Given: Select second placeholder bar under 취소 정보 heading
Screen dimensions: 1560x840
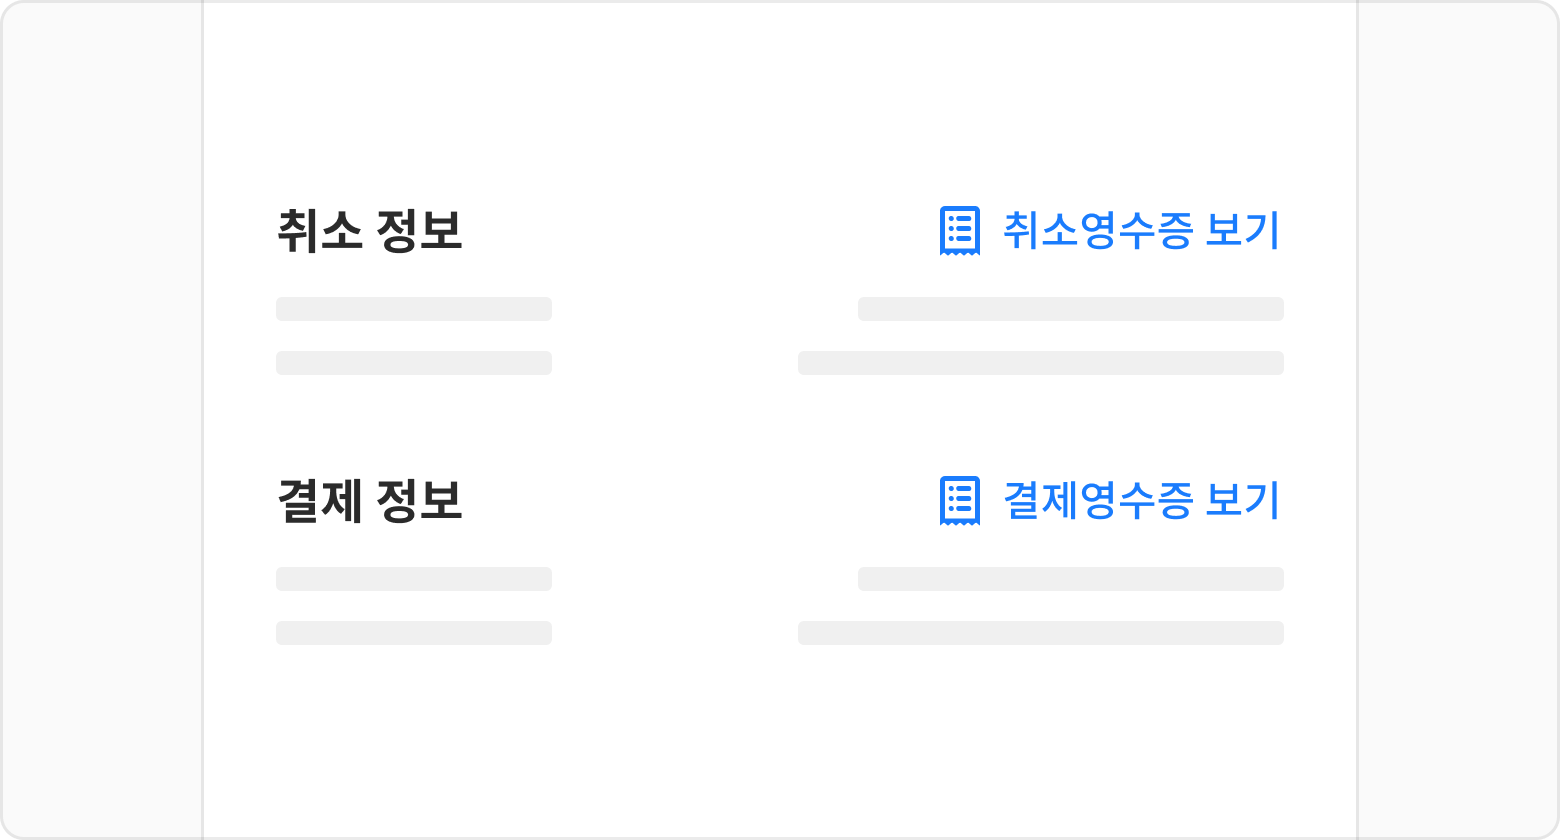Looking at the screenshot, I should point(413,363).
